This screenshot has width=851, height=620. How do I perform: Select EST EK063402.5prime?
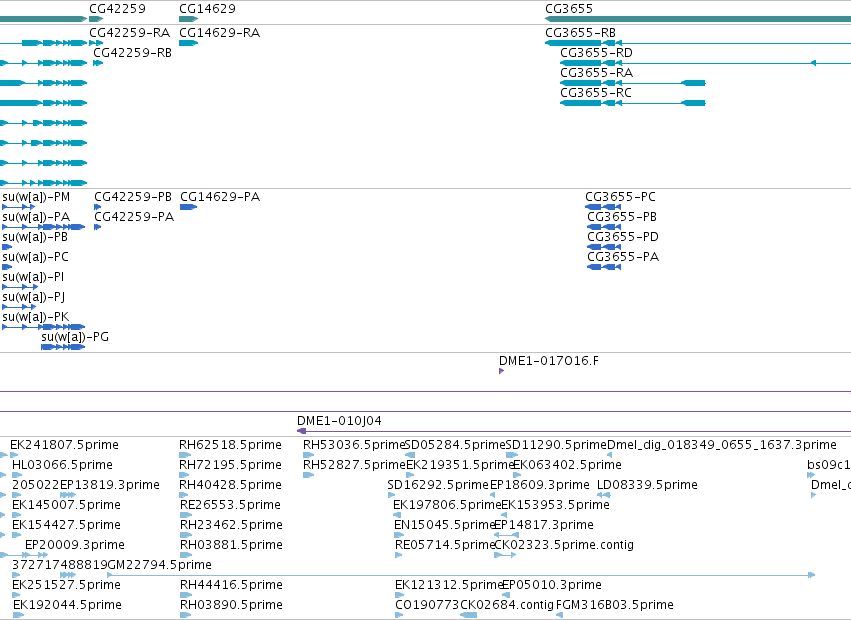click(567, 465)
